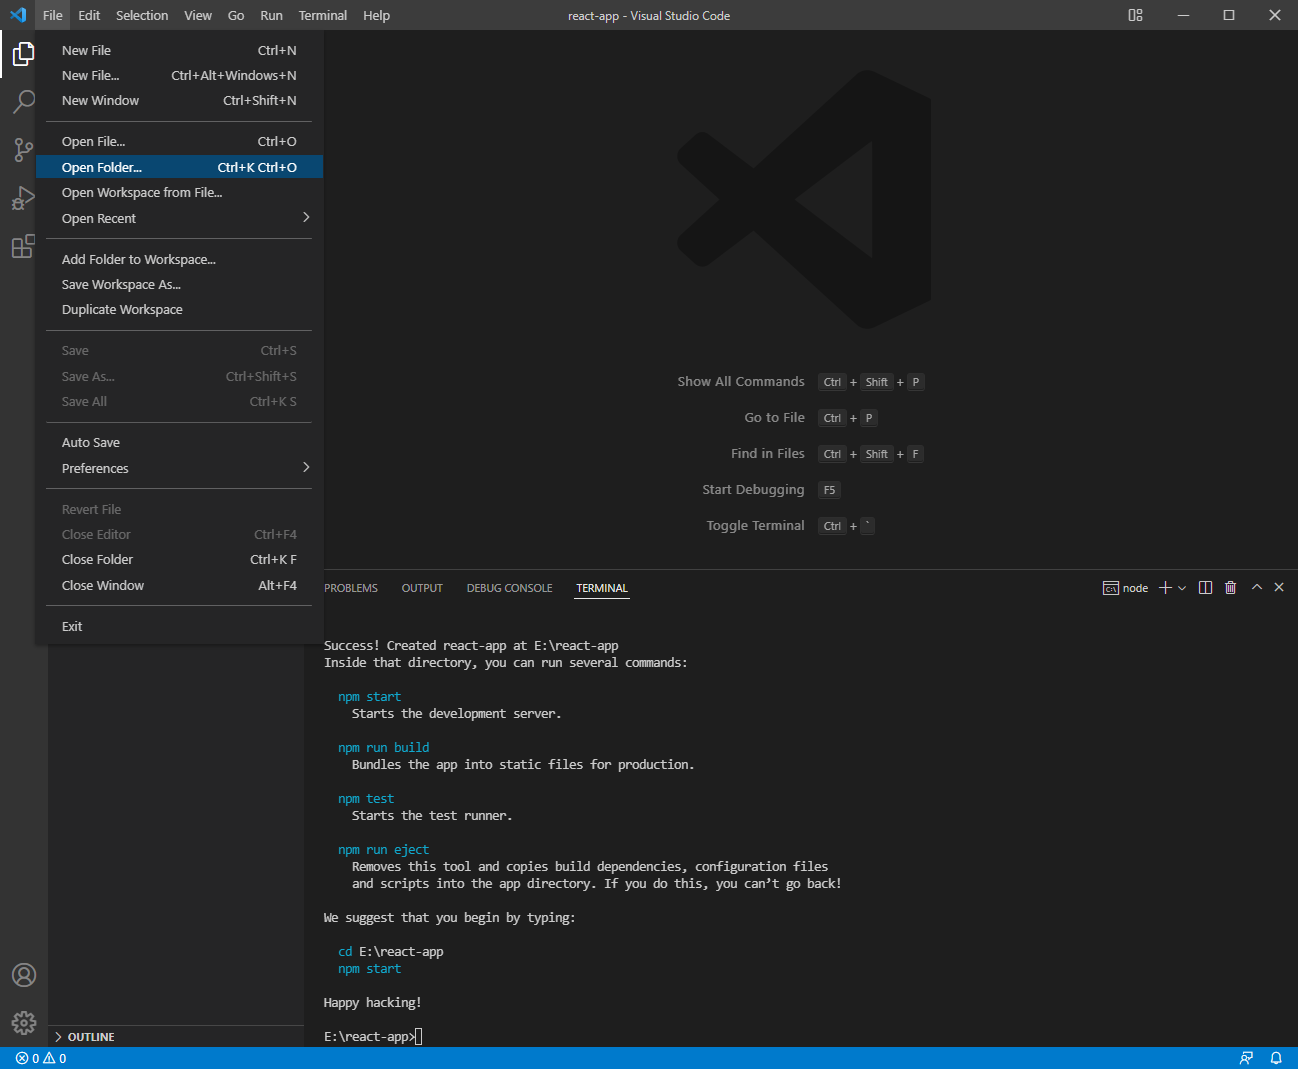Click 'npm run build' text in terminal
1298x1069 pixels.
[384, 747]
